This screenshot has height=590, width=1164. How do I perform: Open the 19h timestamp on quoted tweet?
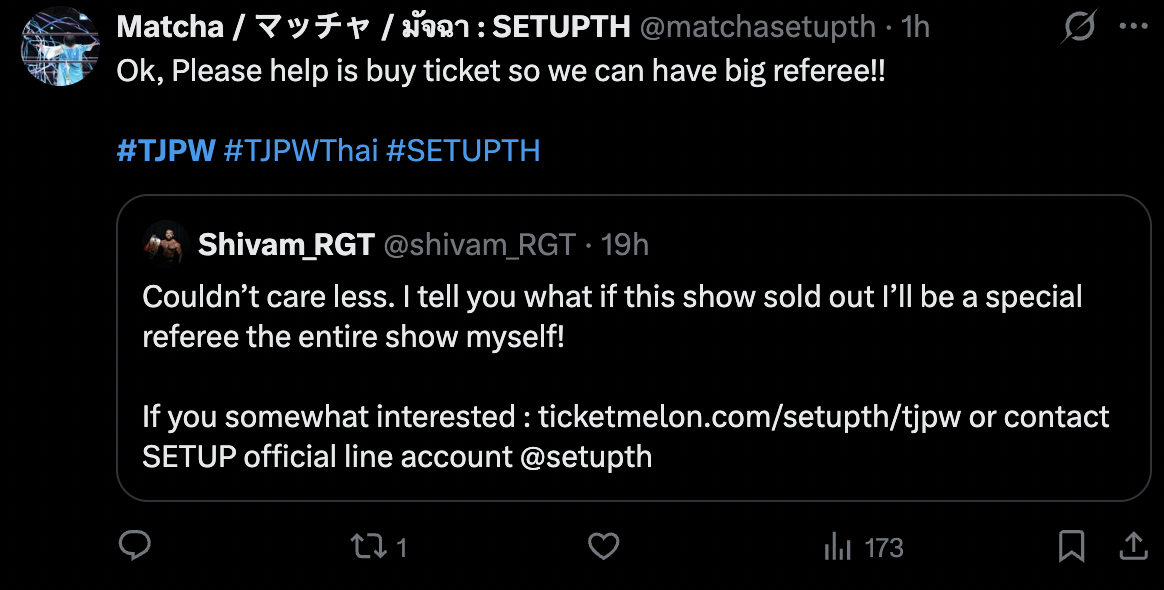tap(624, 245)
